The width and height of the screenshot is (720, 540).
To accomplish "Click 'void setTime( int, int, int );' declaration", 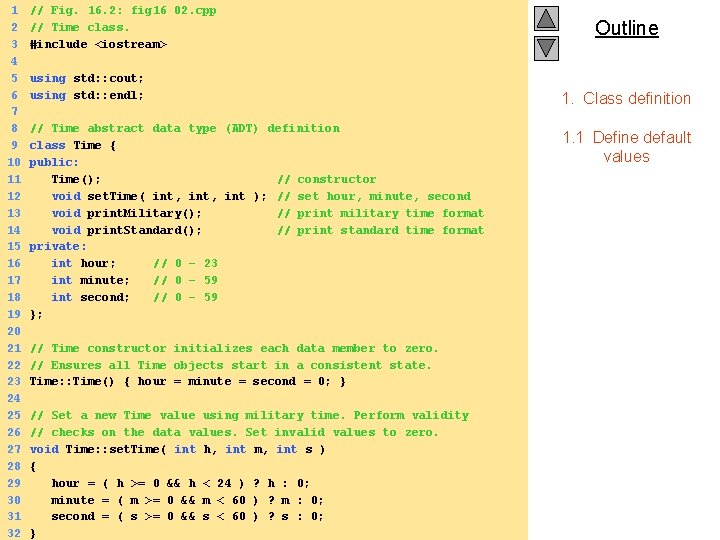I will [x=159, y=196].
